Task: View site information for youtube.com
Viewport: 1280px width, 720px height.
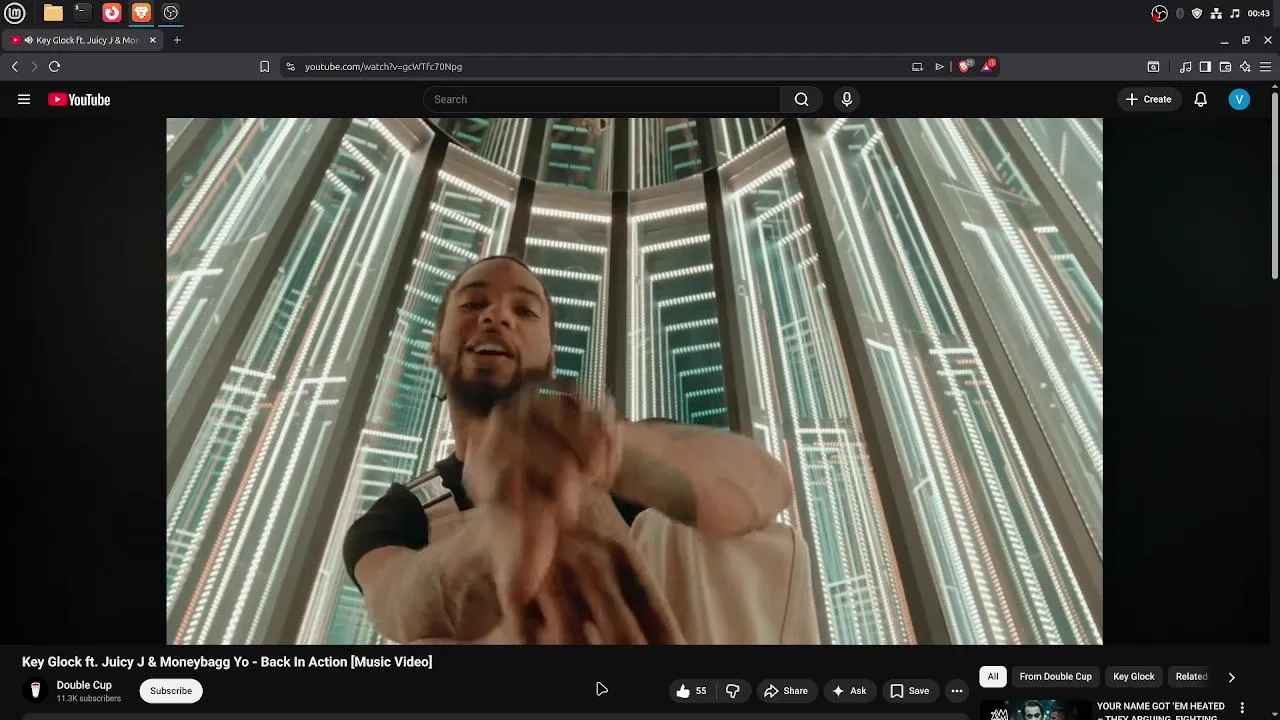Action: pyautogui.click(x=290, y=66)
